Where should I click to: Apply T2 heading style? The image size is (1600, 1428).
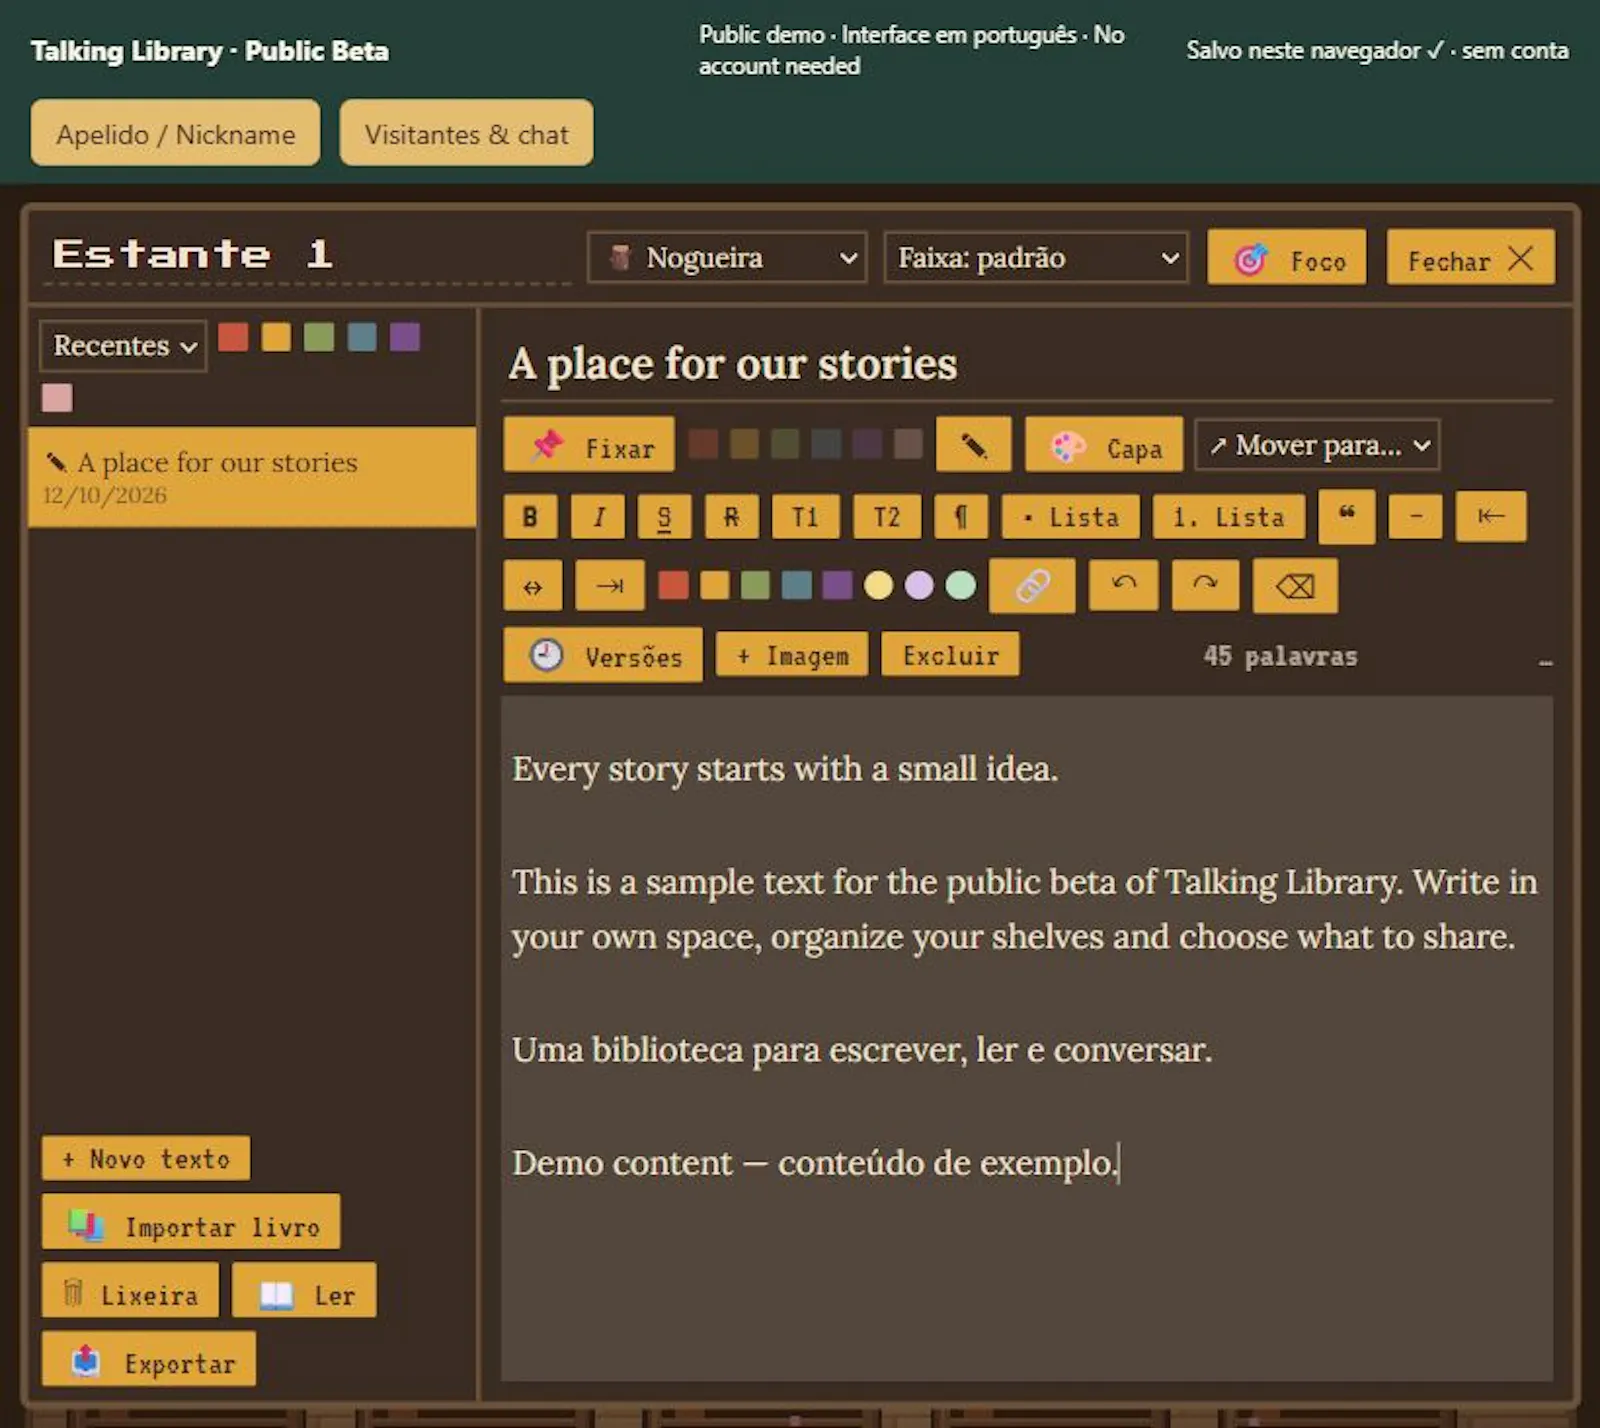pyautogui.click(x=887, y=516)
